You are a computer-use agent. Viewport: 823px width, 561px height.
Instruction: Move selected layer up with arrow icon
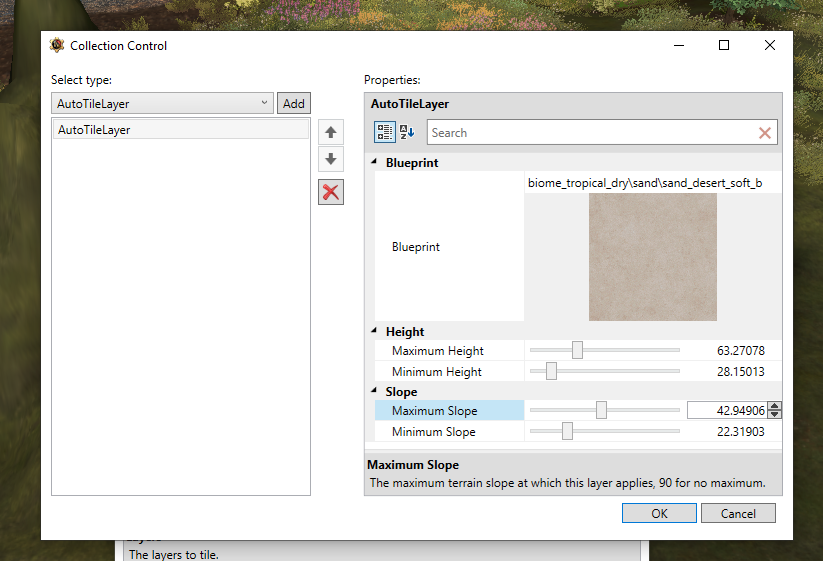click(x=331, y=132)
